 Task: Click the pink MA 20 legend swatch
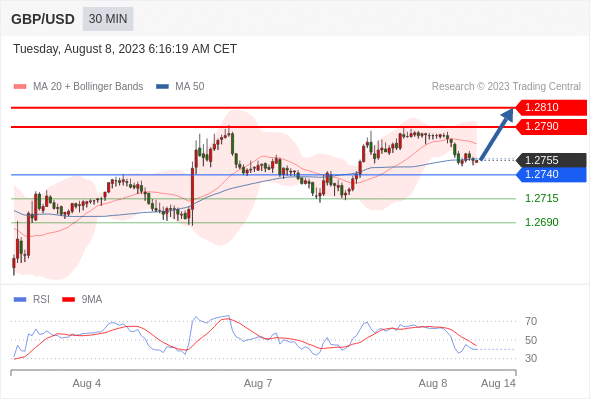tap(20, 87)
